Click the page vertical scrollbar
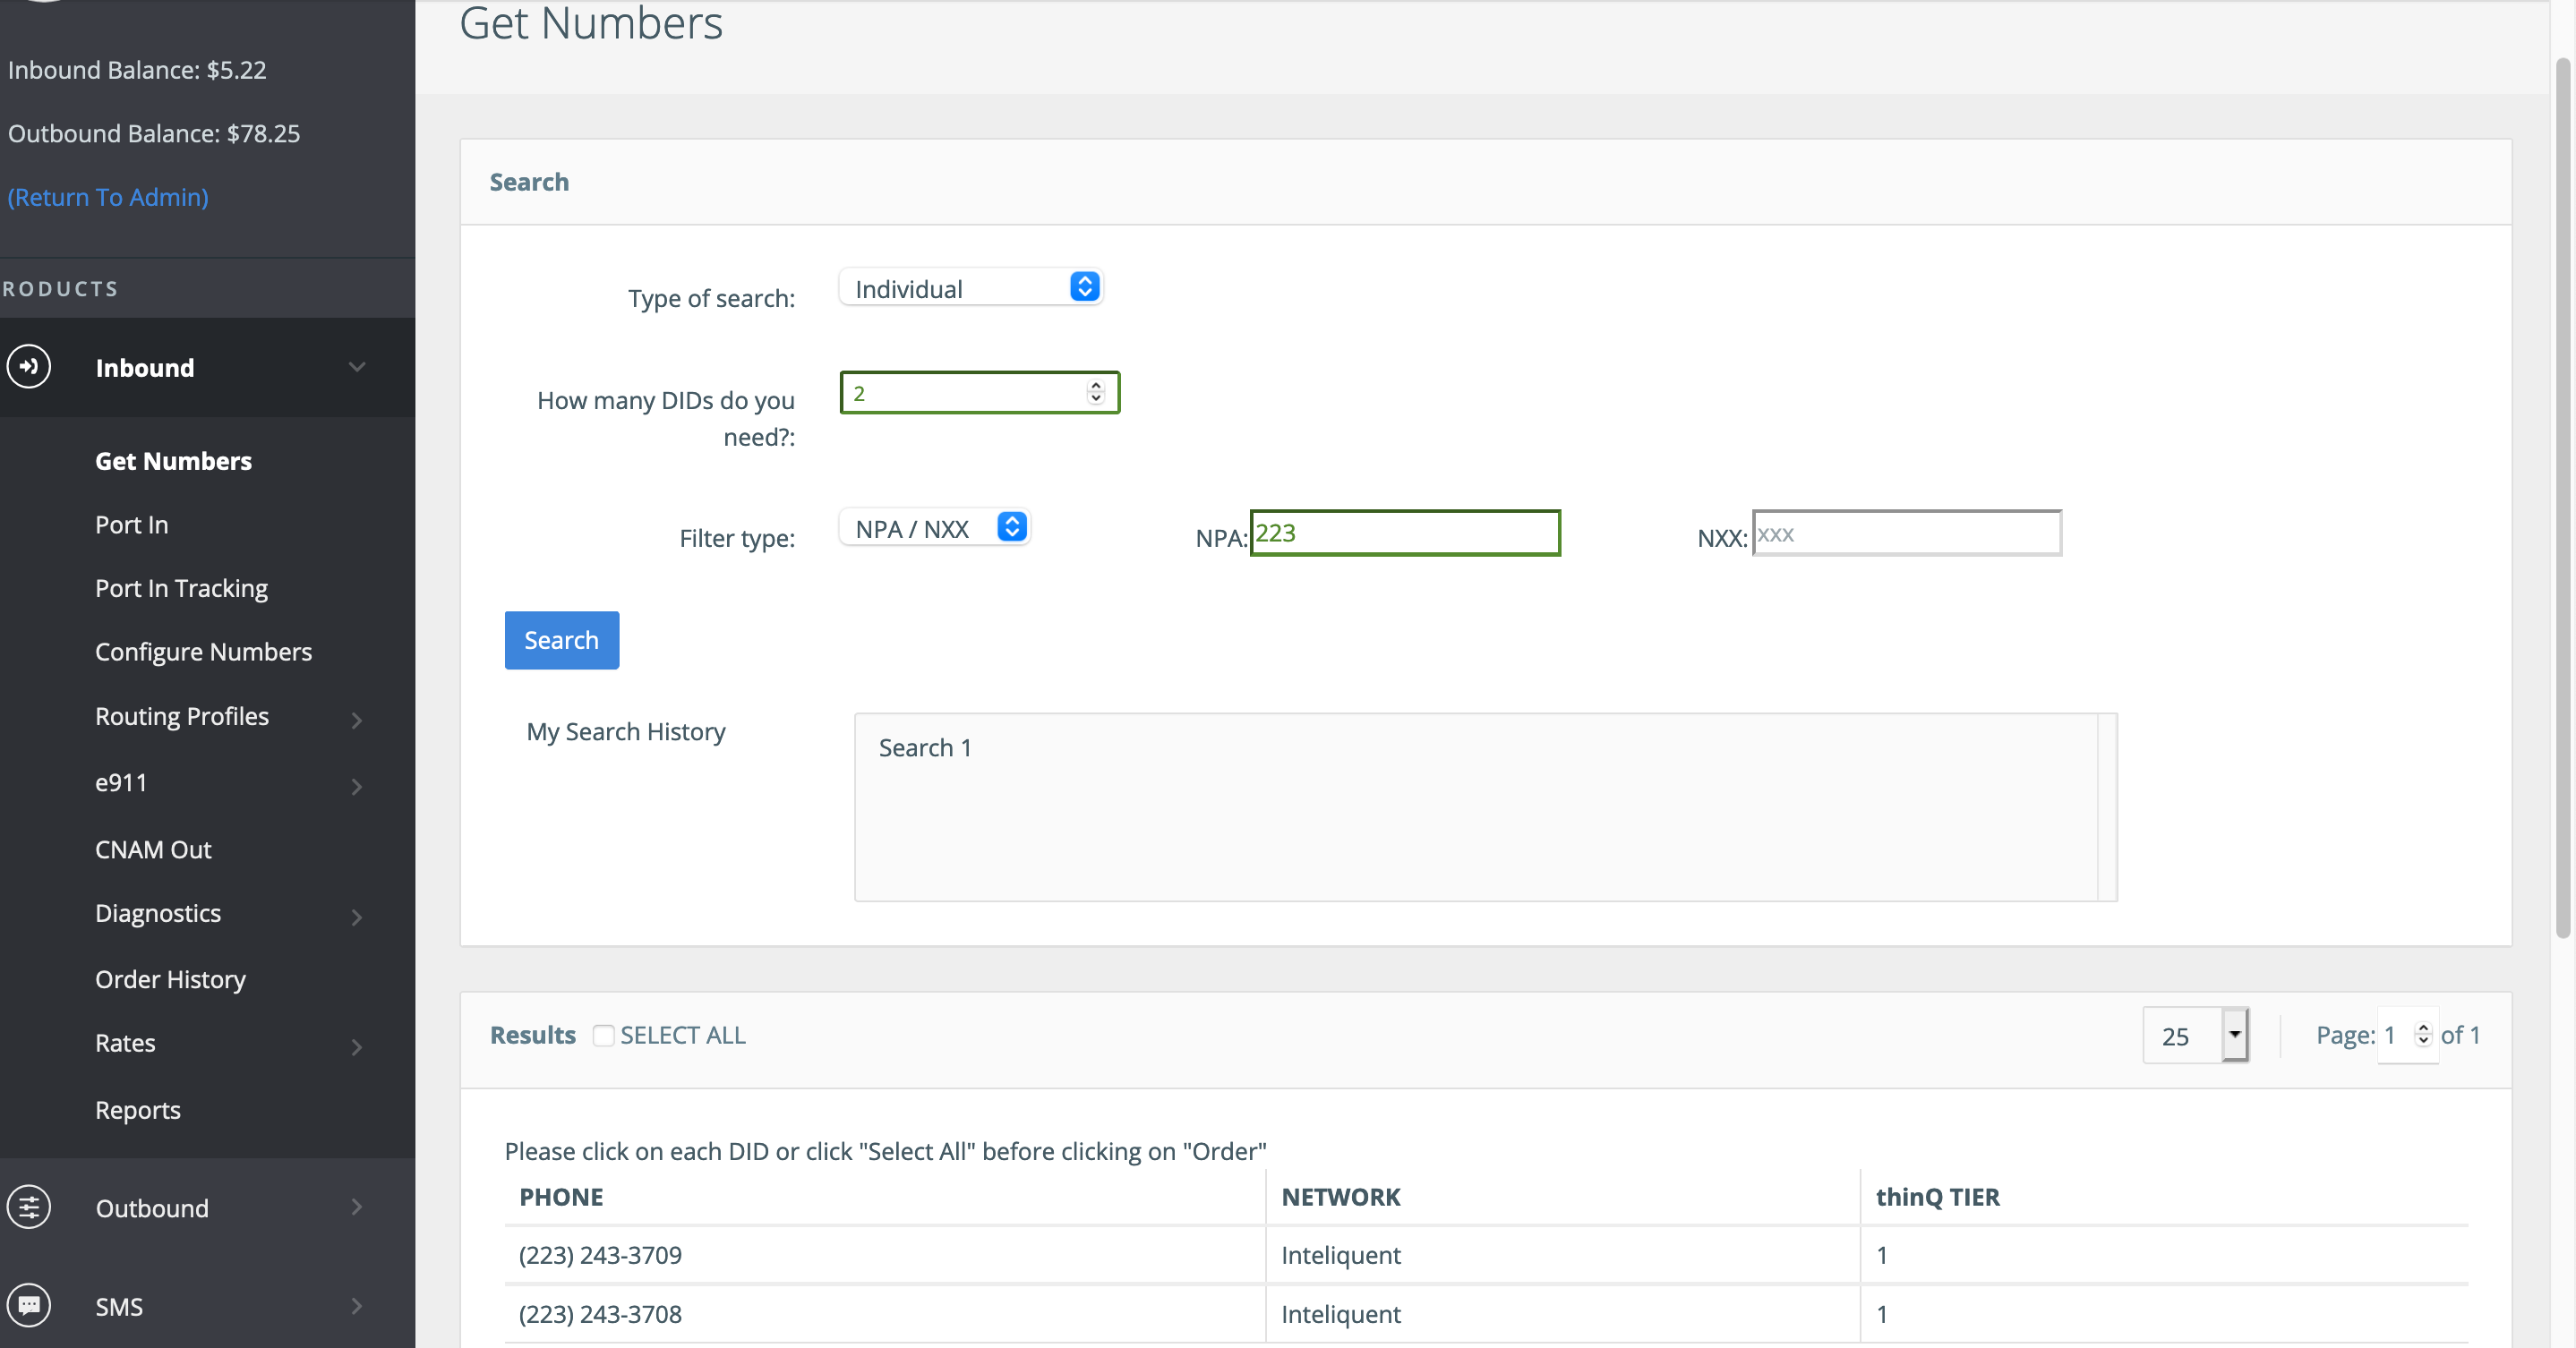Screen dimensions: 2576x1348 click(x=2563, y=498)
